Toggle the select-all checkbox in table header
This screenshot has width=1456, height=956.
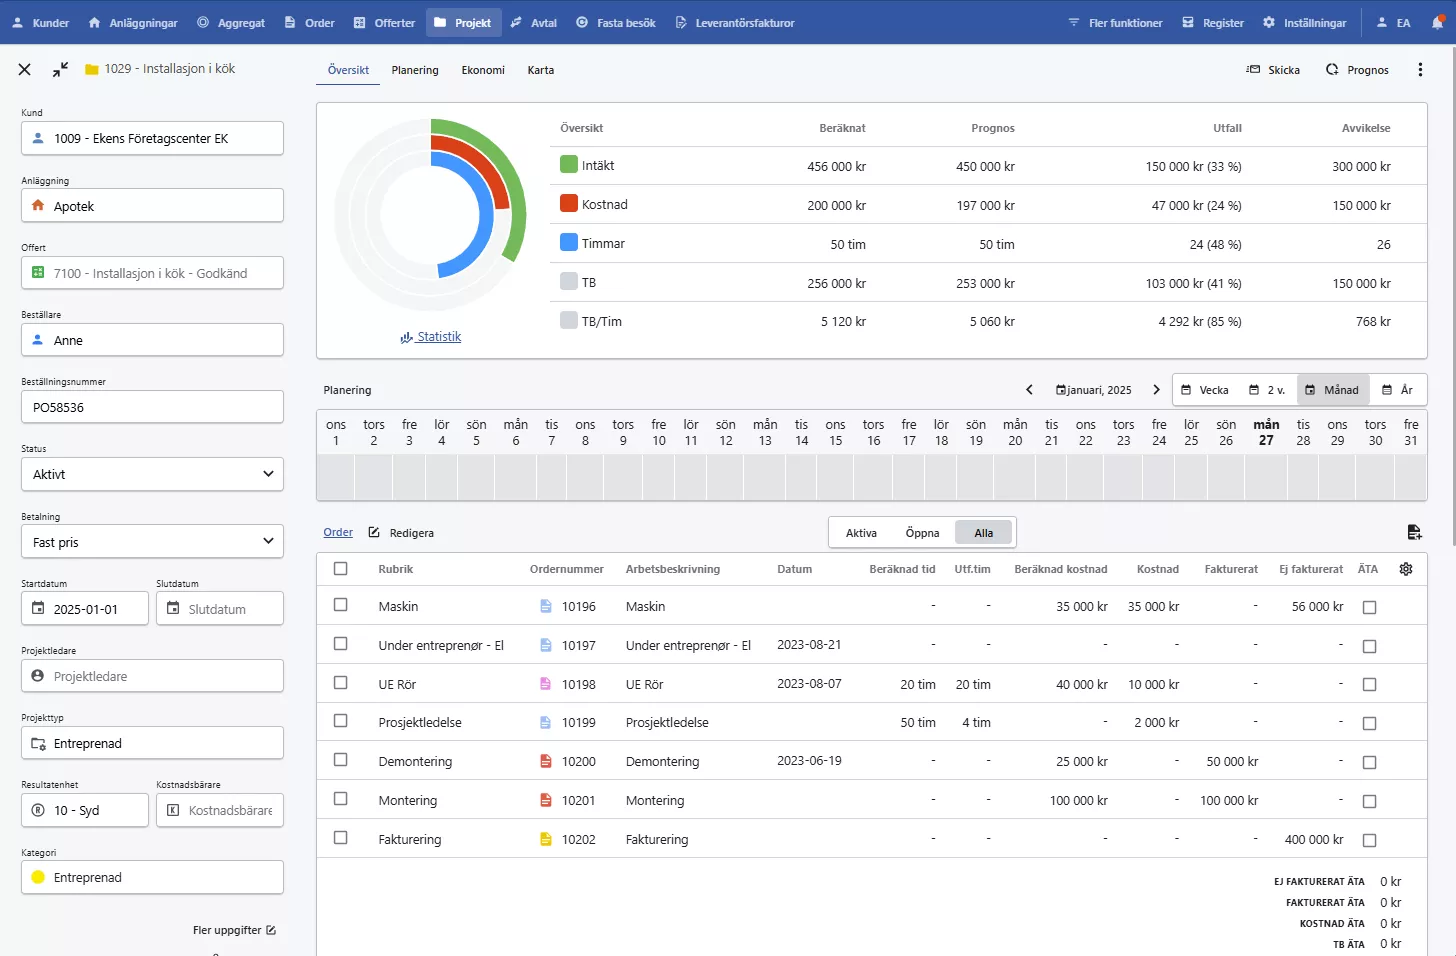coord(341,569)
